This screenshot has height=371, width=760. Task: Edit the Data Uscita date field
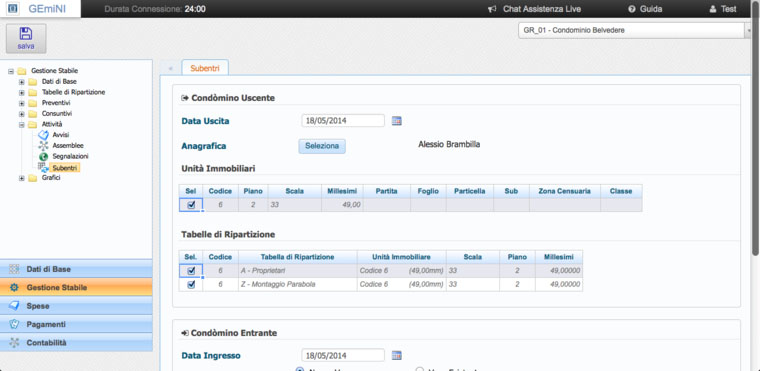pyautogui.click(x=343, y=121)
